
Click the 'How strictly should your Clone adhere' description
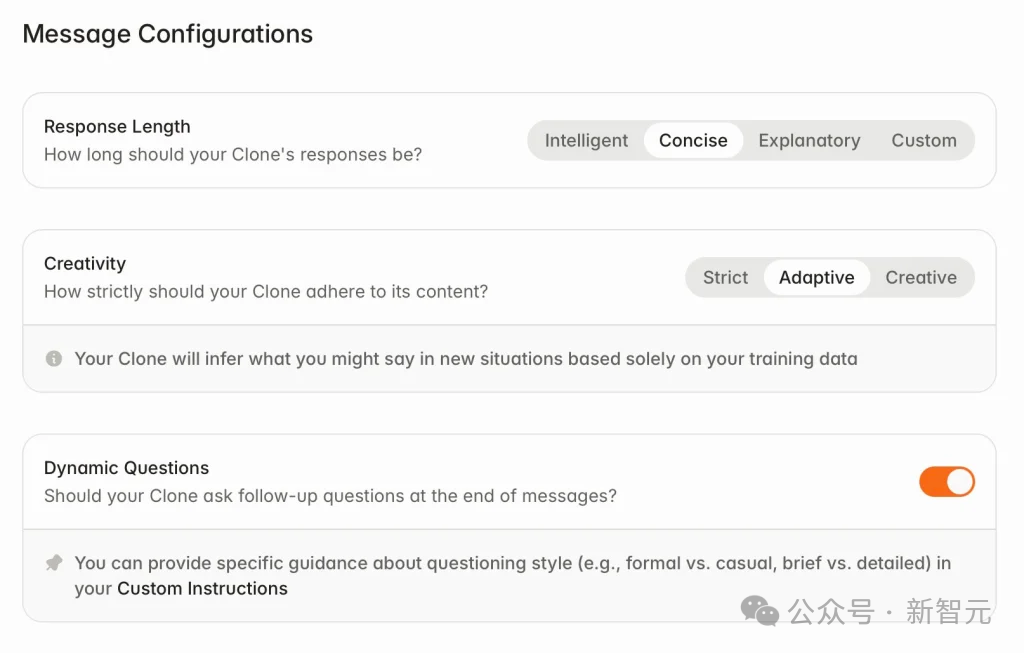click(266, 292)
